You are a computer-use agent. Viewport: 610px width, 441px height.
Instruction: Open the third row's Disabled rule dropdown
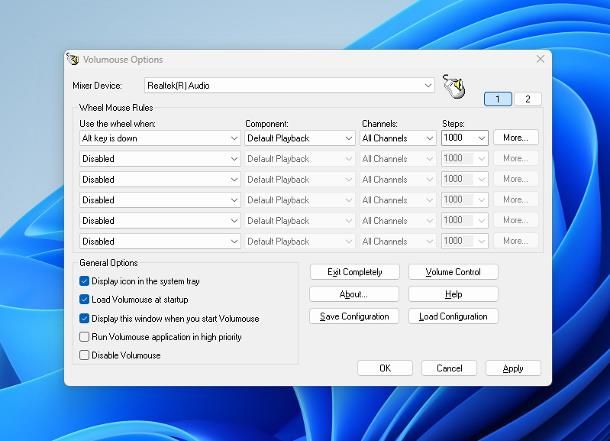point(160,180)
